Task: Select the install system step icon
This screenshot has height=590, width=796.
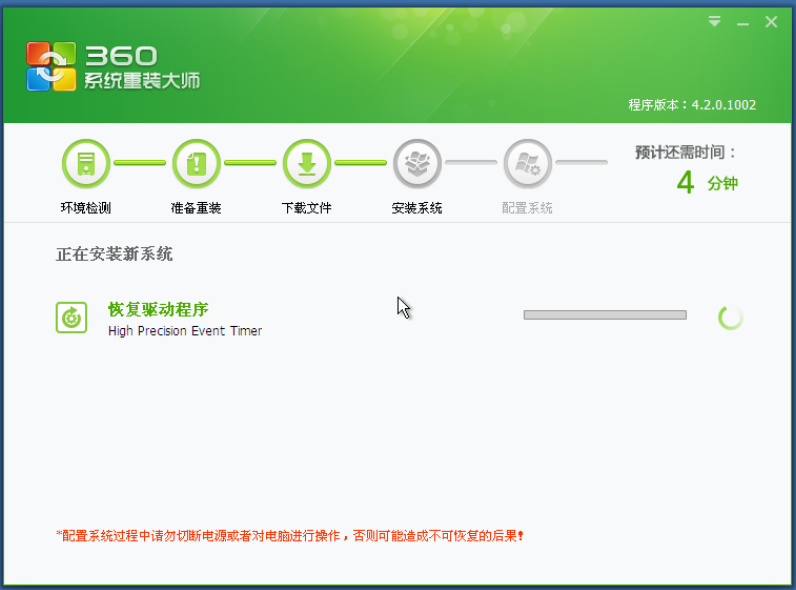Action: (417, 163)
